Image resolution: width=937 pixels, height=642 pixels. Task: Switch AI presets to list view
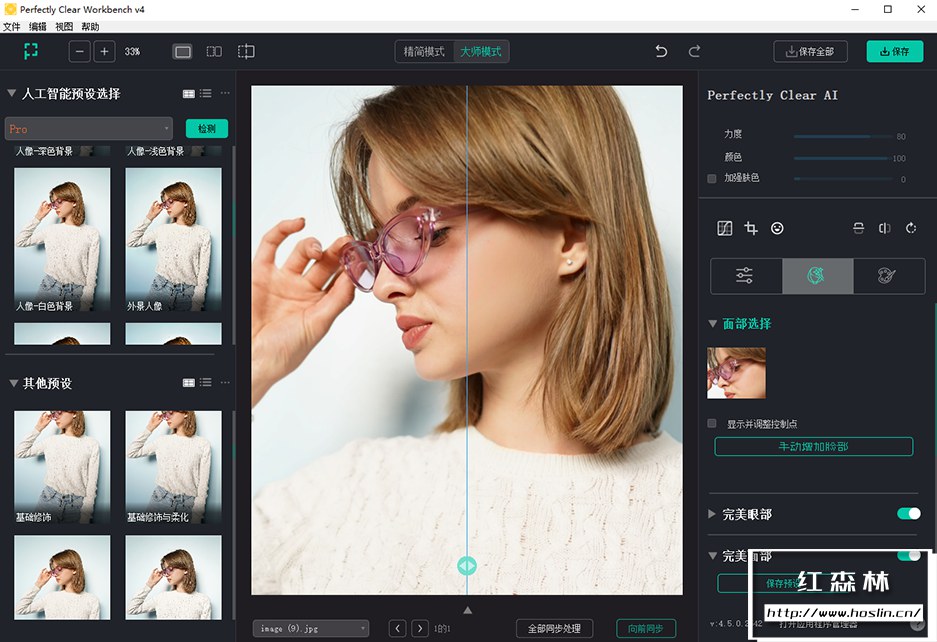[x=206, y=93]
